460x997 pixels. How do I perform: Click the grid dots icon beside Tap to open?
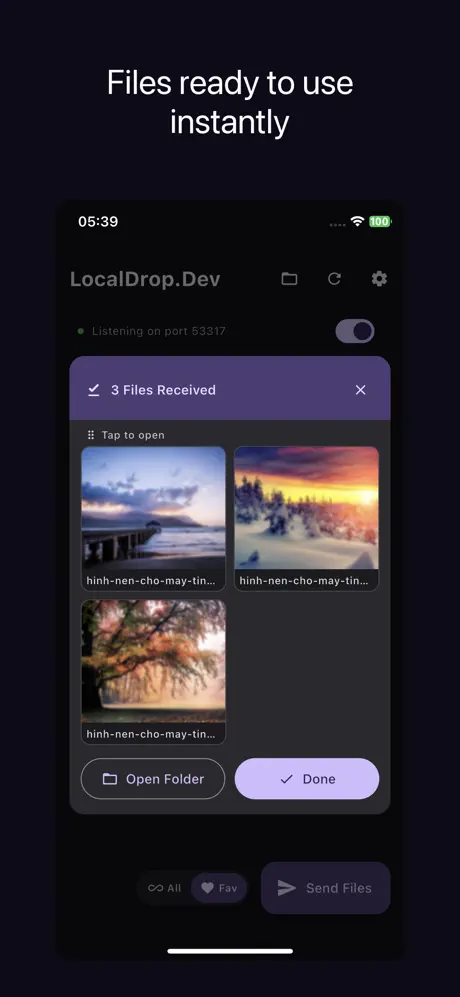[91, 436]
